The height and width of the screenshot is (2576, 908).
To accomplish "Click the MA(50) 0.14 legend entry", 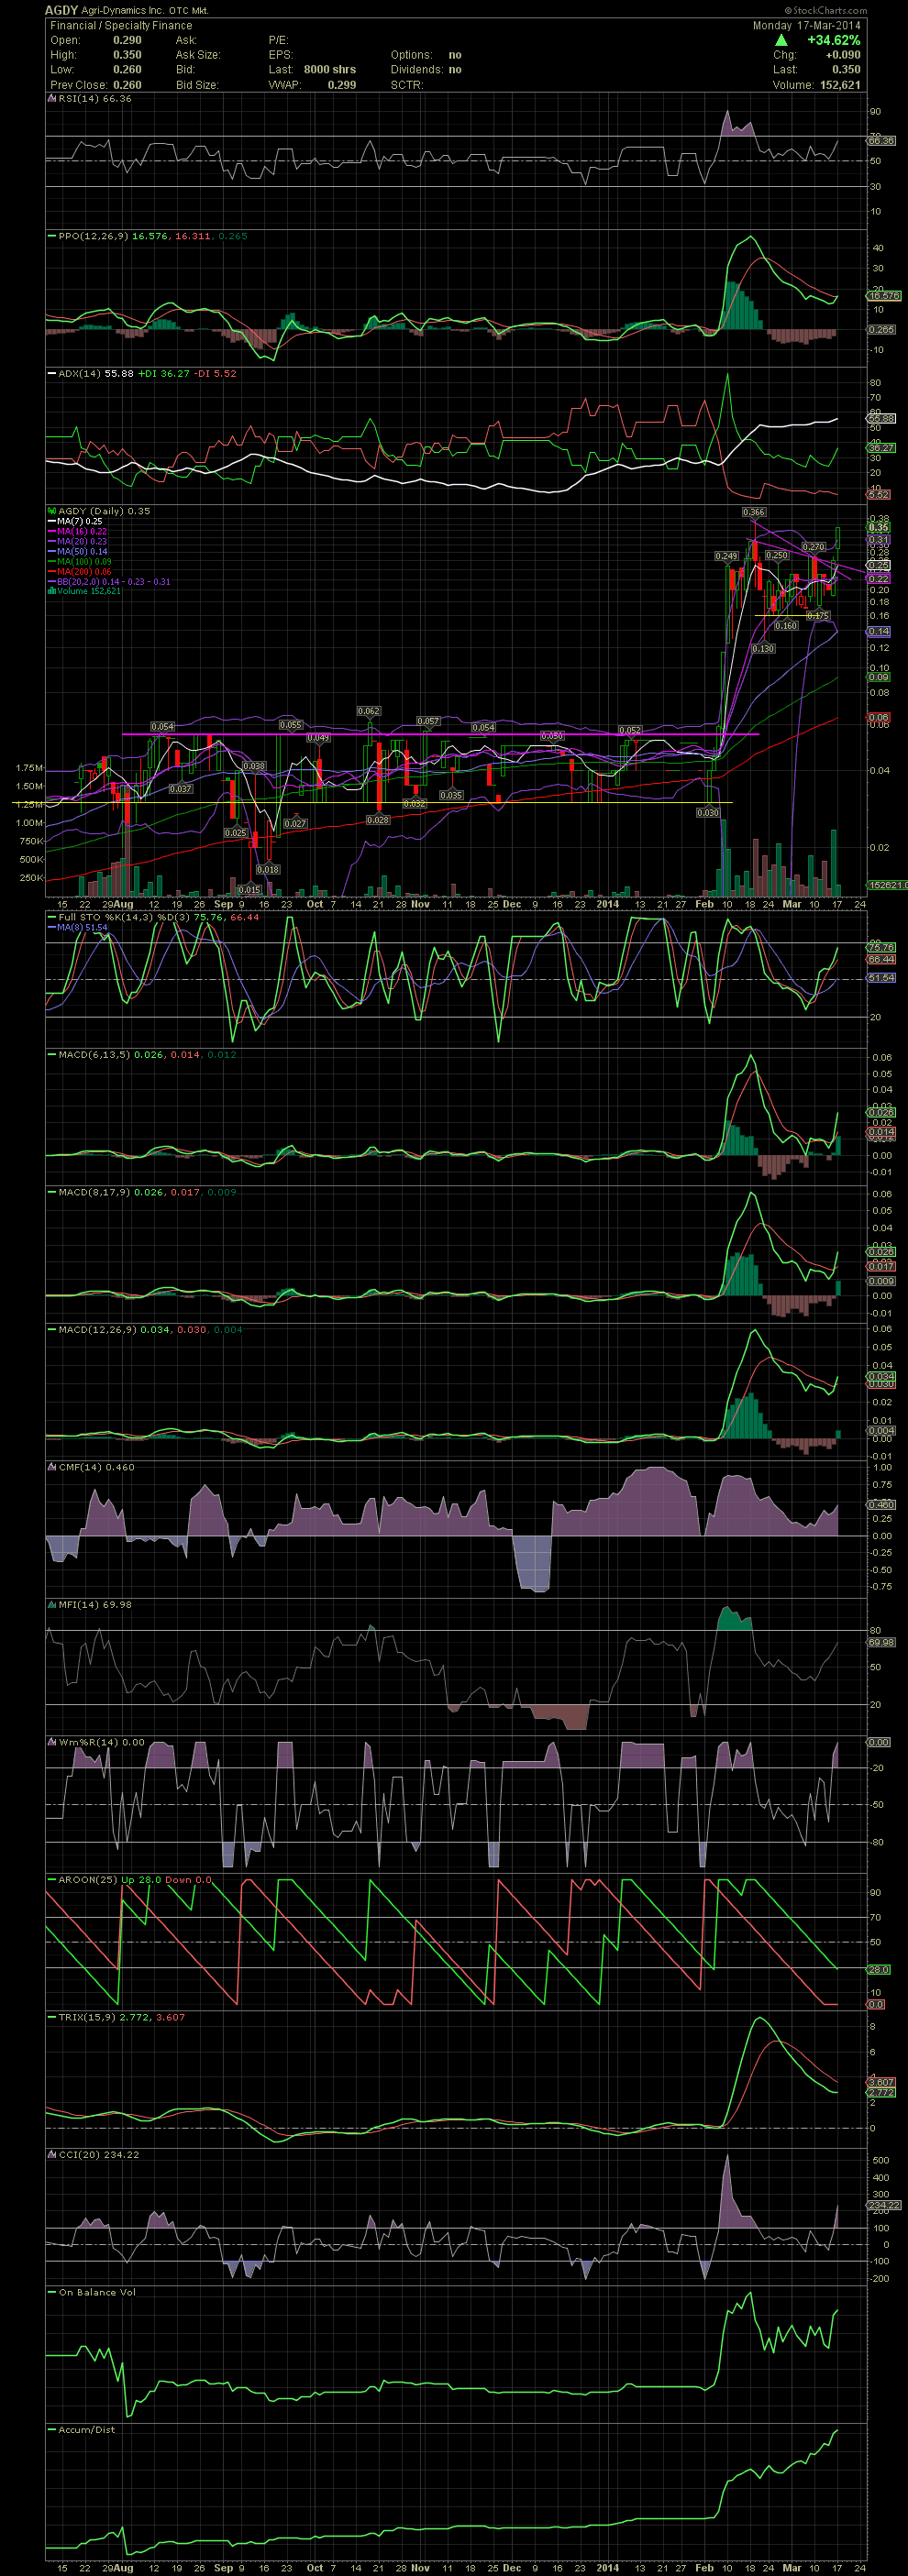I will [x=82, y=551].
